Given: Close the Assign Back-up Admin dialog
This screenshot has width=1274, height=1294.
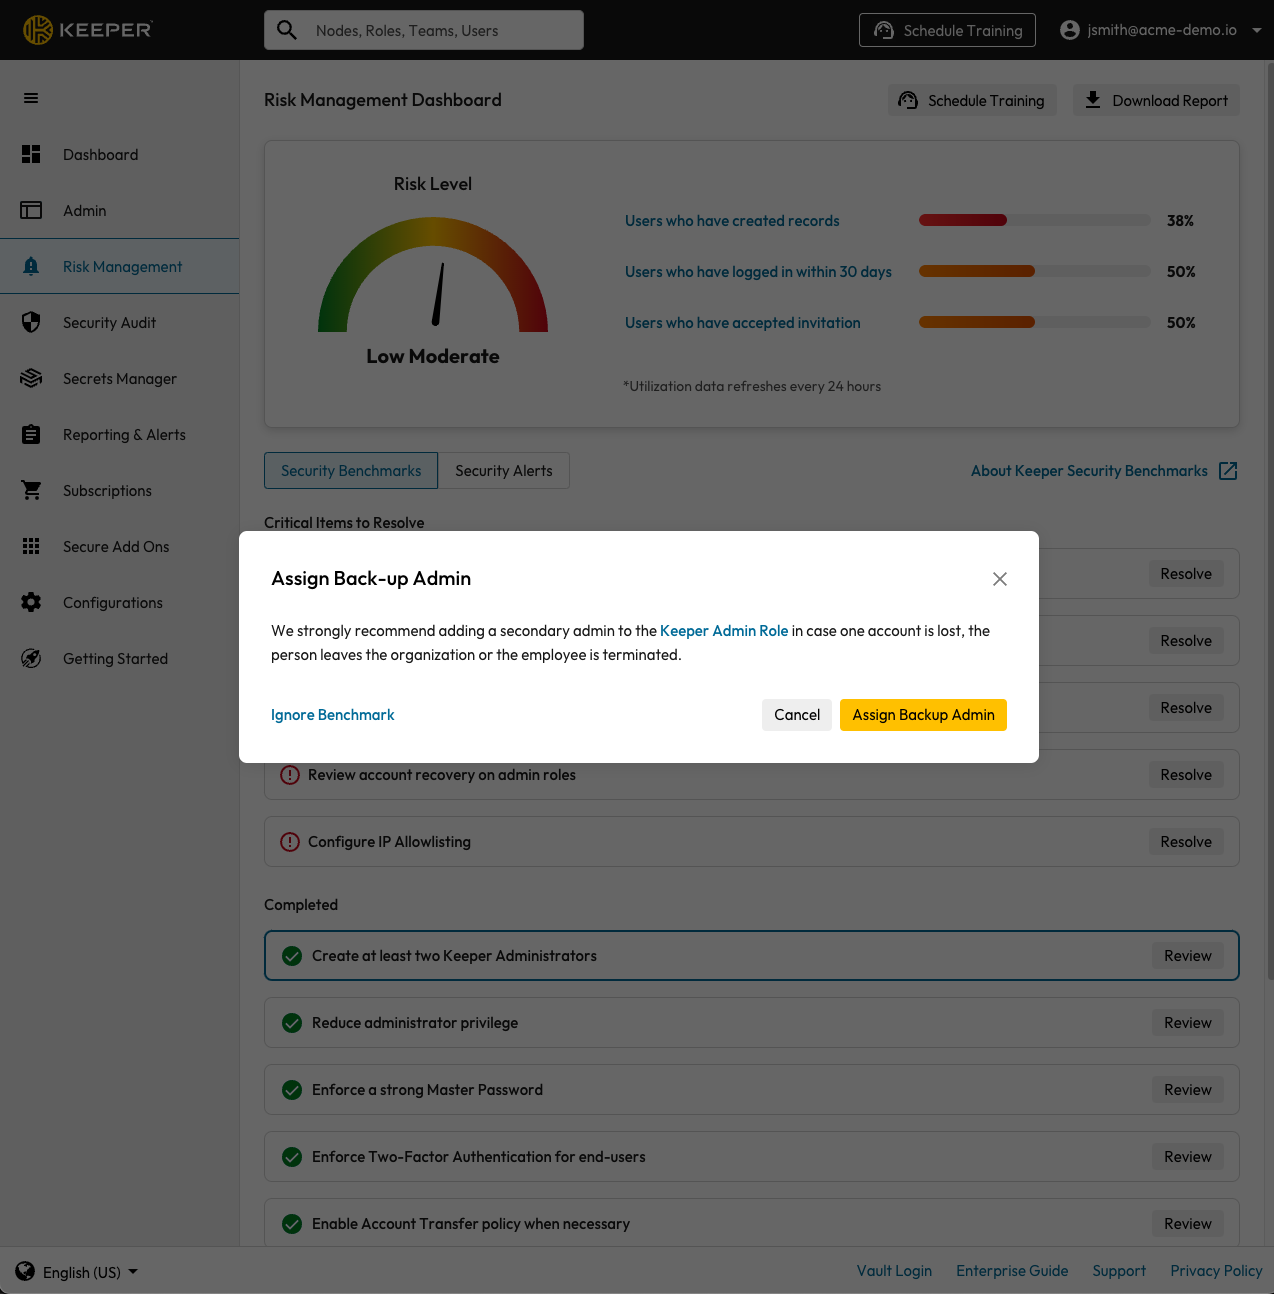Looking at the screenshot, I should point(999,579).
